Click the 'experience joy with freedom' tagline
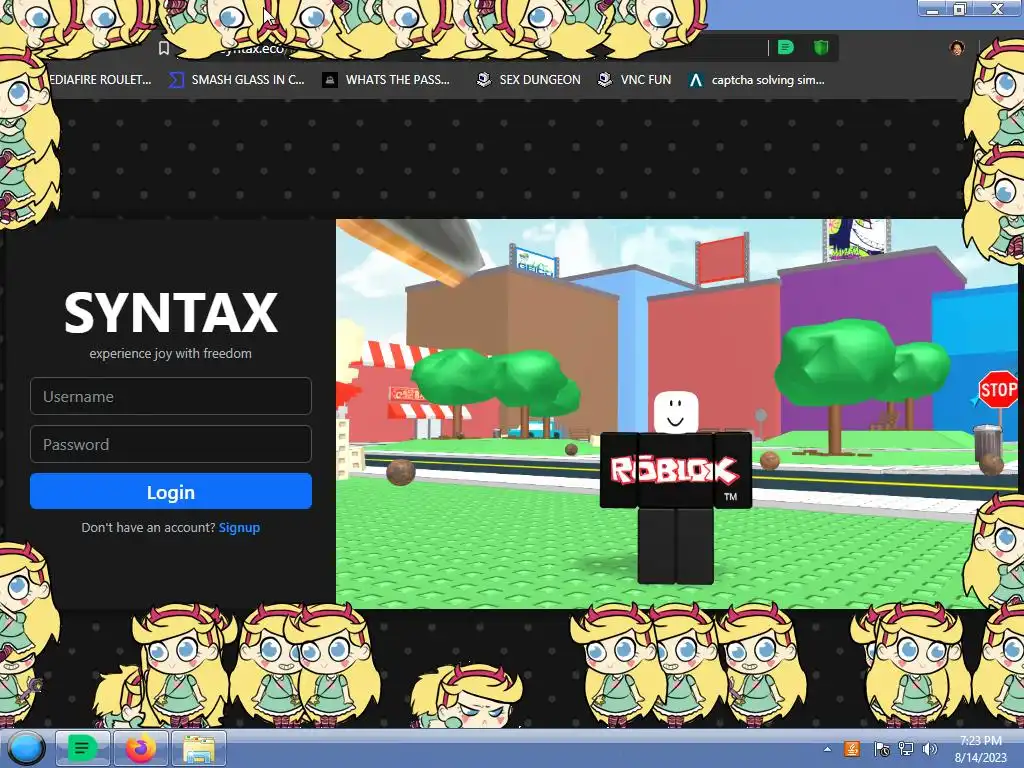Viewport: 1024px width, 768px height. pos(170,353)
